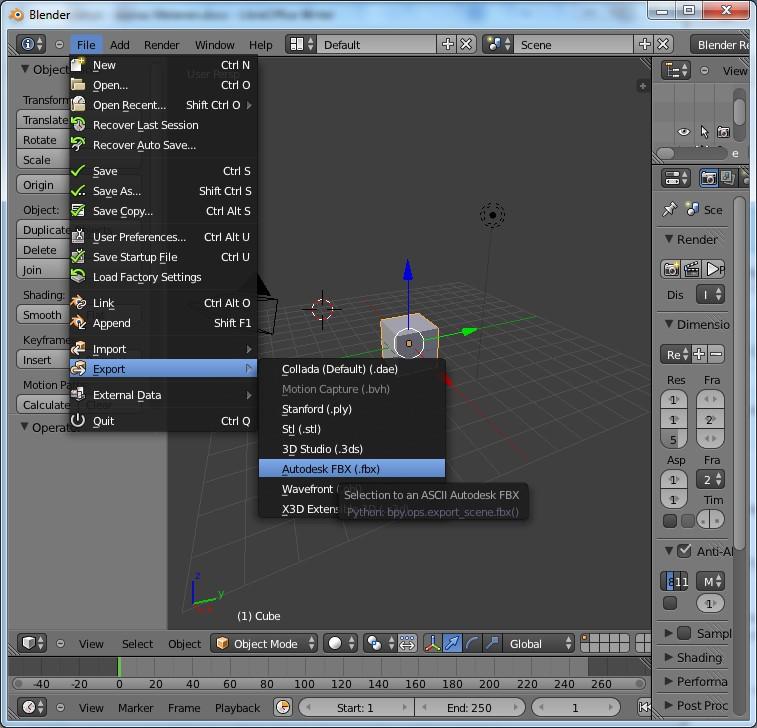Choose Collada (Default) (.dae) export
757x728 pixels.
pos(352,369)
